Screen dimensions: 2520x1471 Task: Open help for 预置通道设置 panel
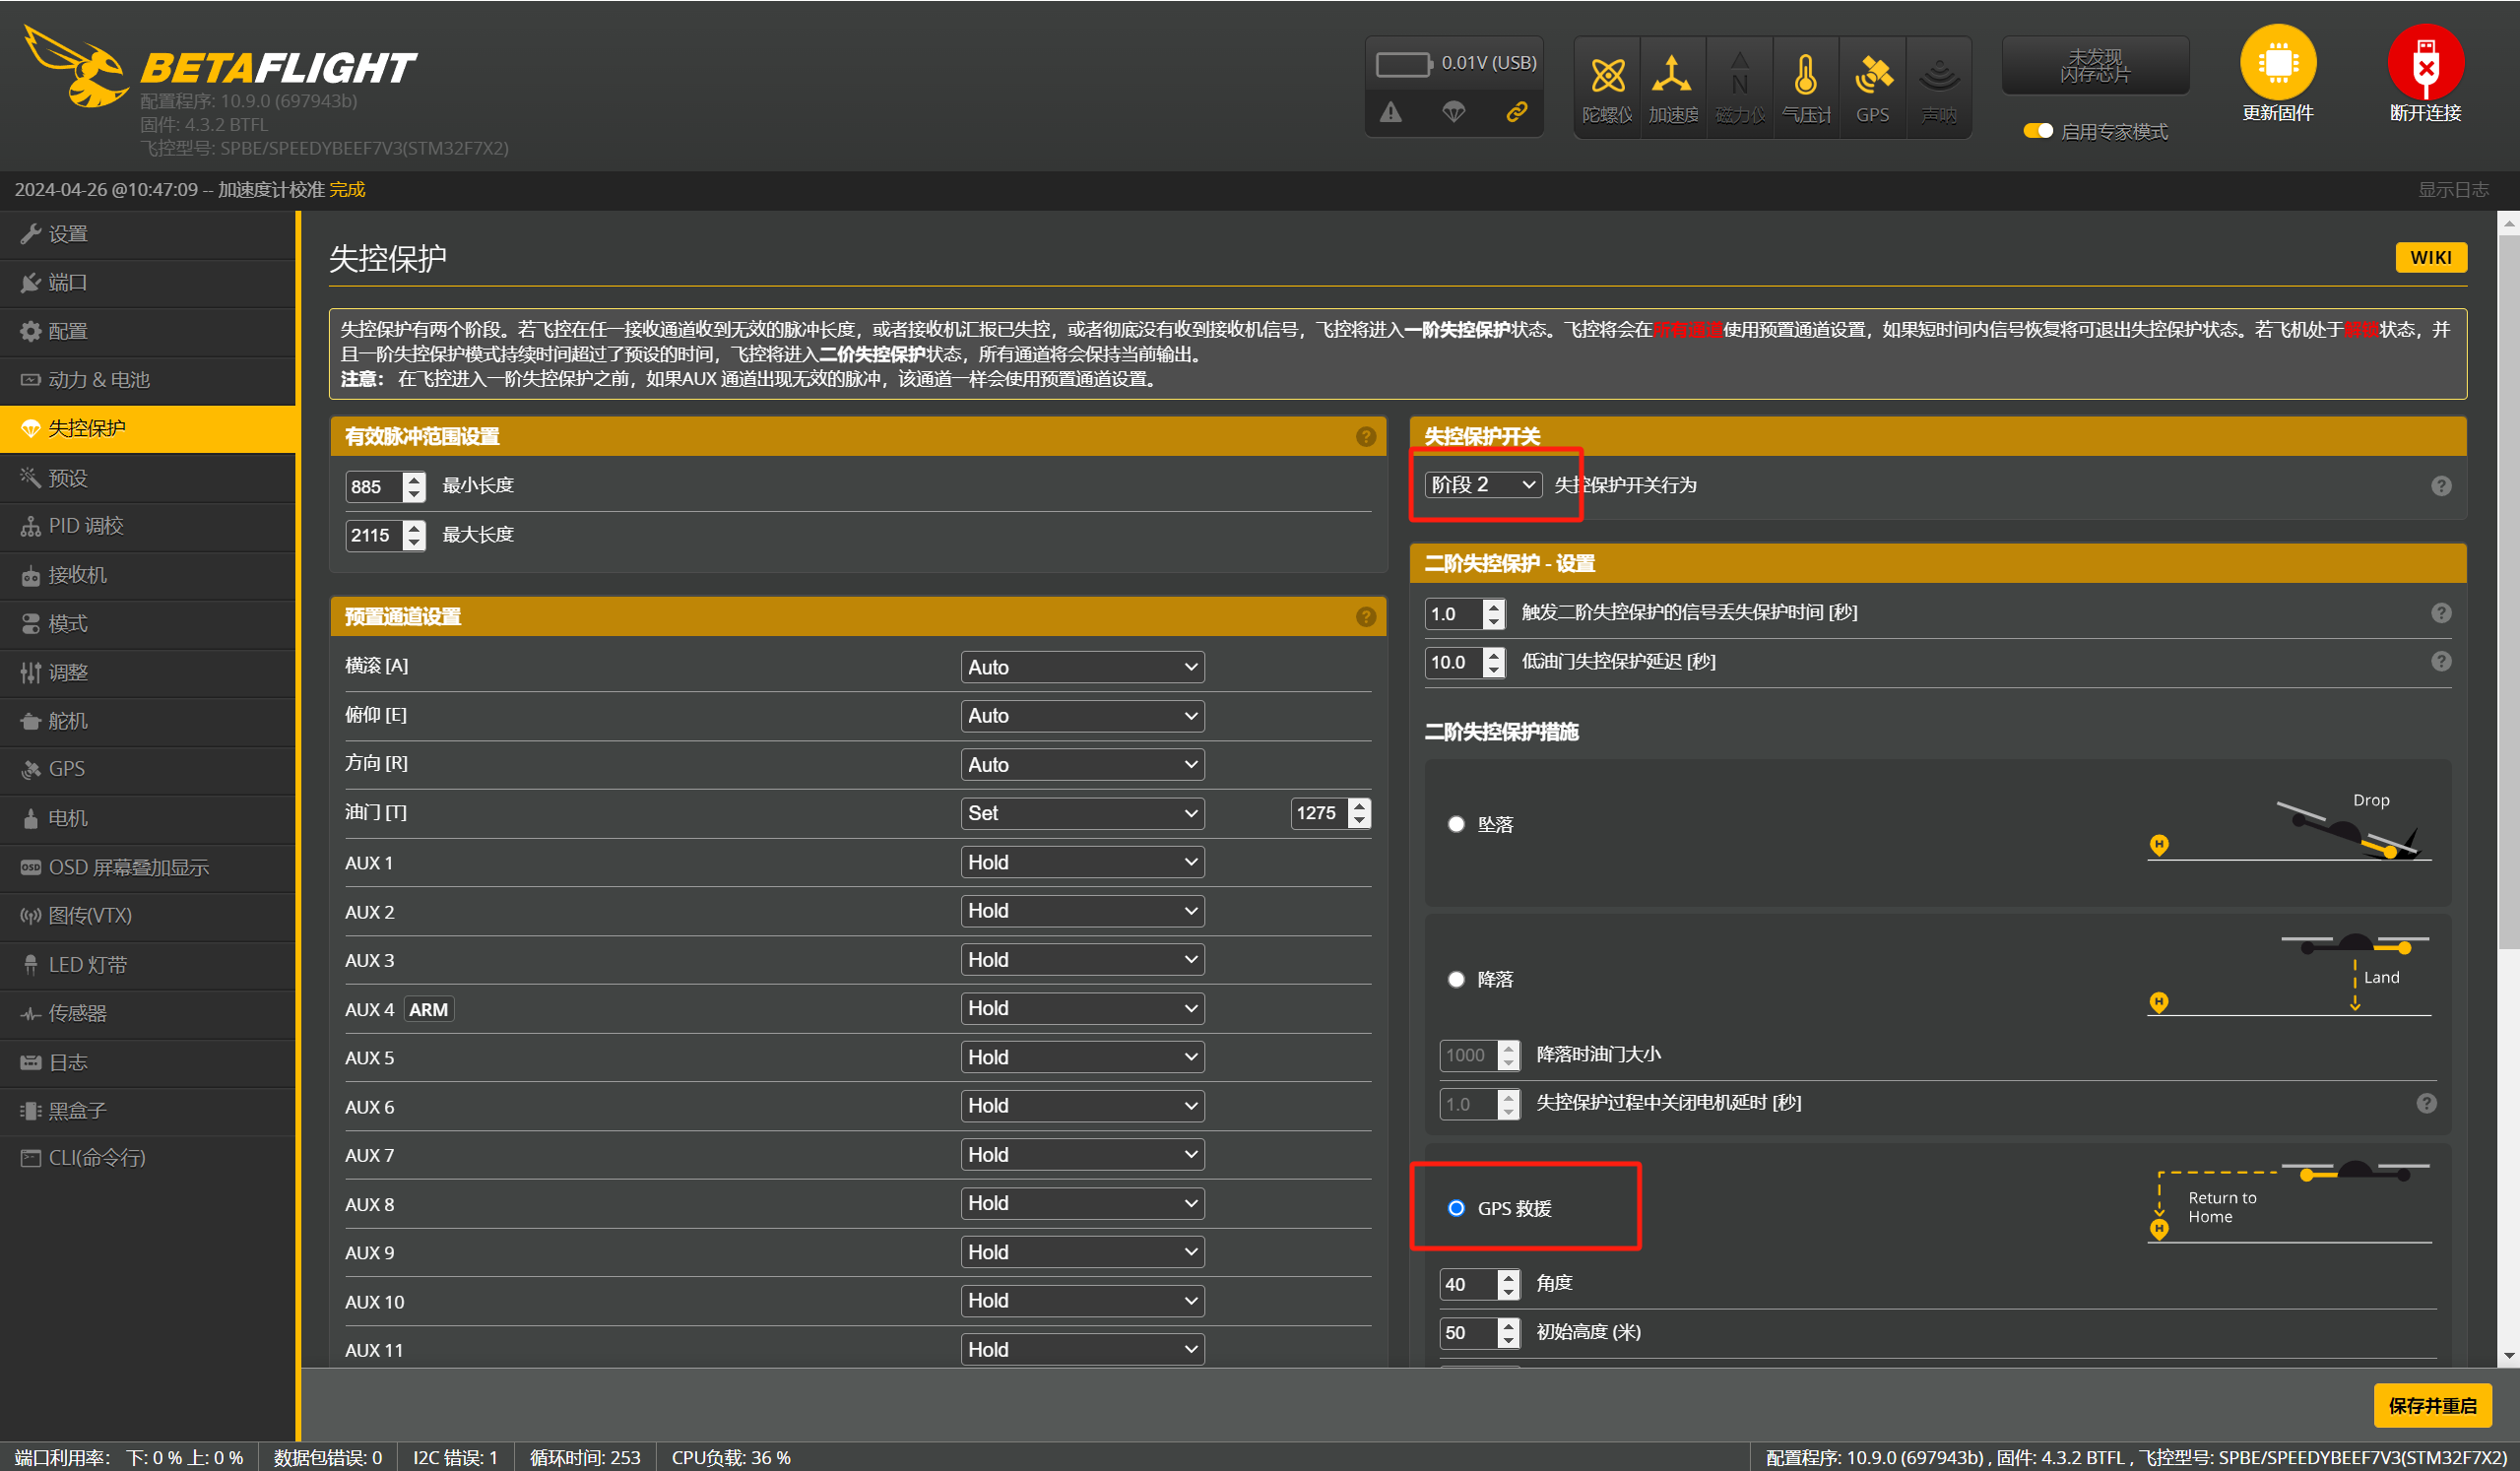point(1365,617)
